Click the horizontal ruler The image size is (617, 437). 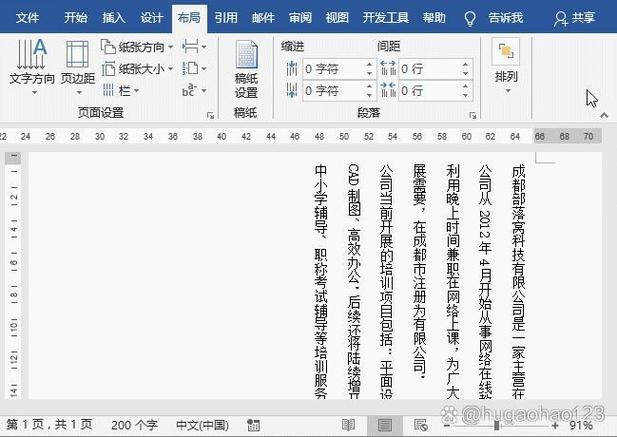301,136
